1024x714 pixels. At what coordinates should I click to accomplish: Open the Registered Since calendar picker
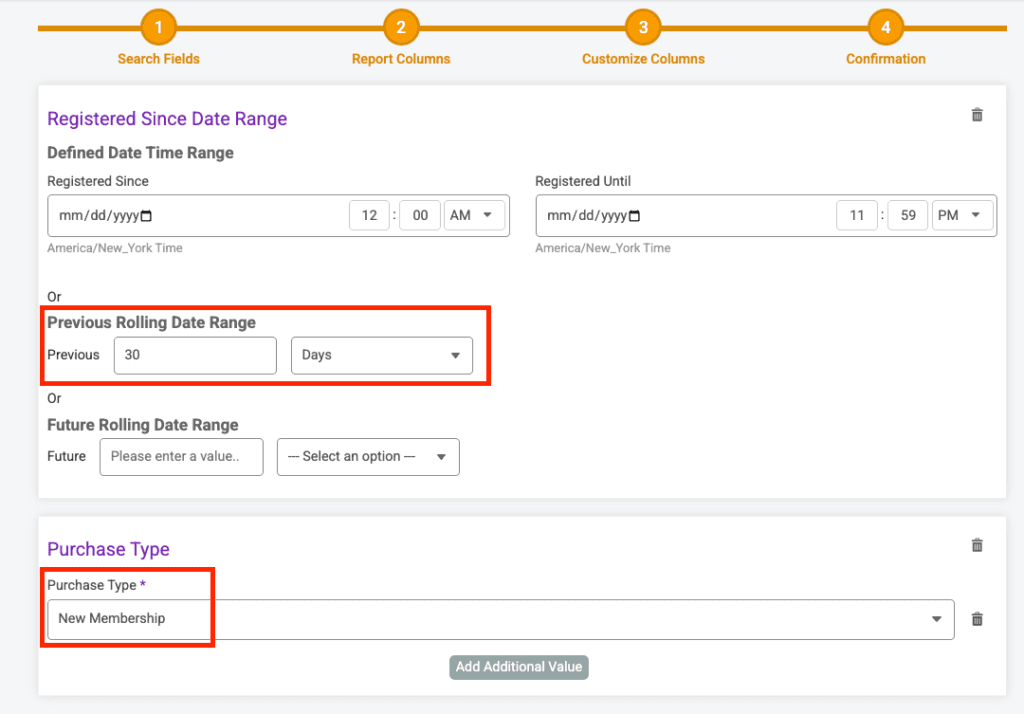tap(146, 216)
